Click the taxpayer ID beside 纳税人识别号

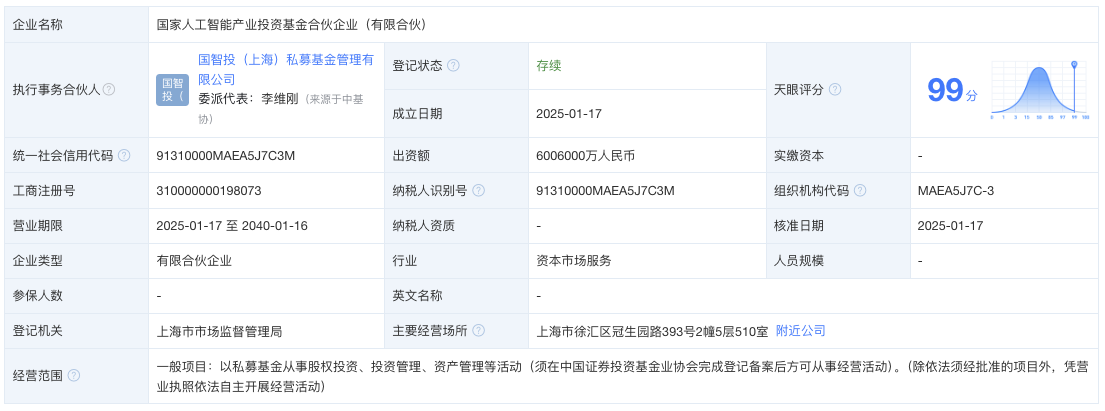click(605, 190)
